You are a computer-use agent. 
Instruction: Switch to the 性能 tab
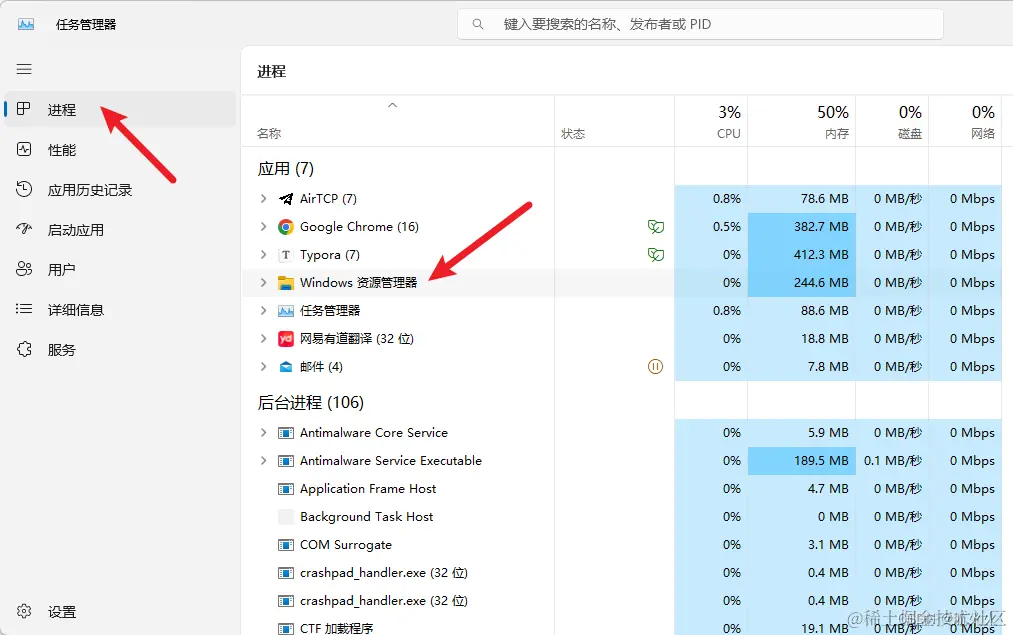(x=120, y=149)
